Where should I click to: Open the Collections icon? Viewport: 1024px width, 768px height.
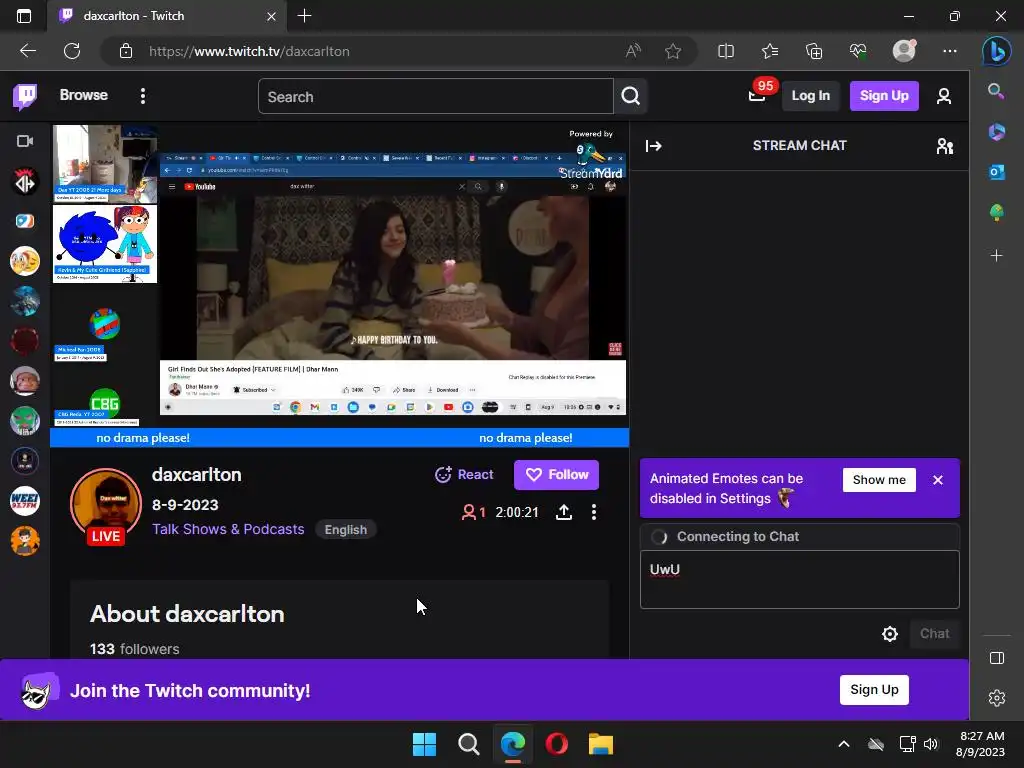[x=814, y=51]
